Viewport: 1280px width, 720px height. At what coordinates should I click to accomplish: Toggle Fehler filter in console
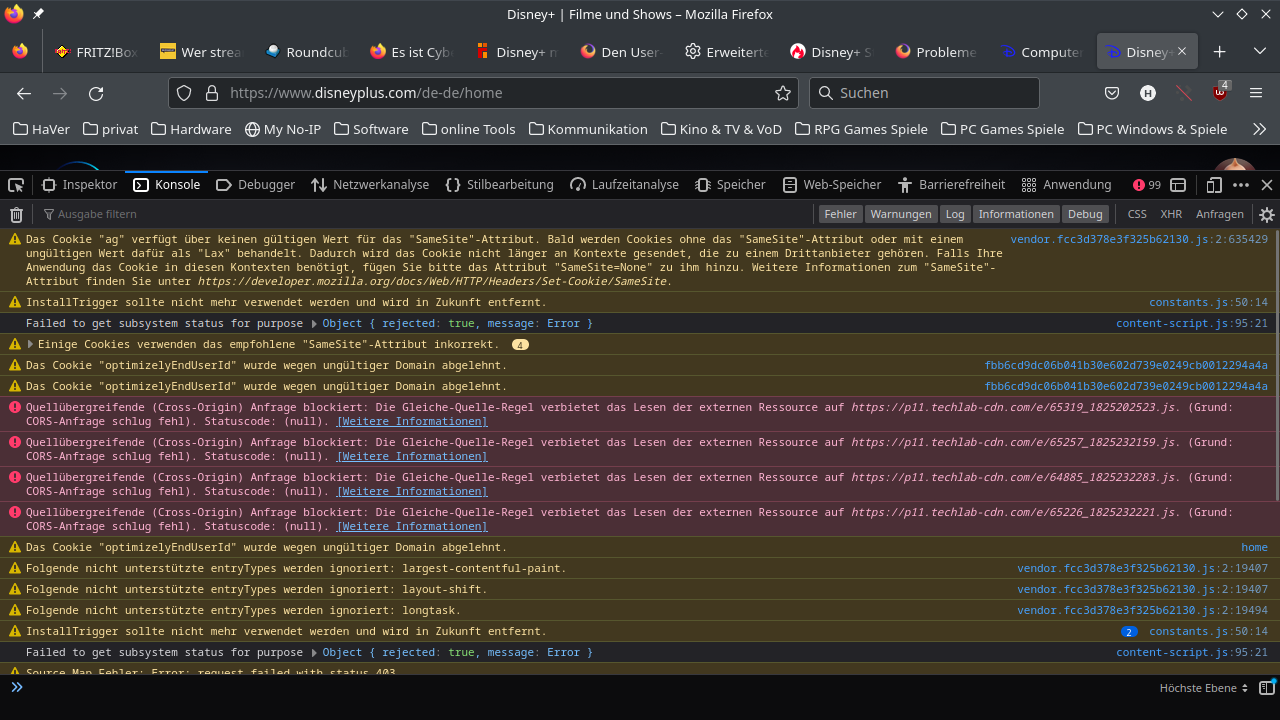[x=840, y=214]
